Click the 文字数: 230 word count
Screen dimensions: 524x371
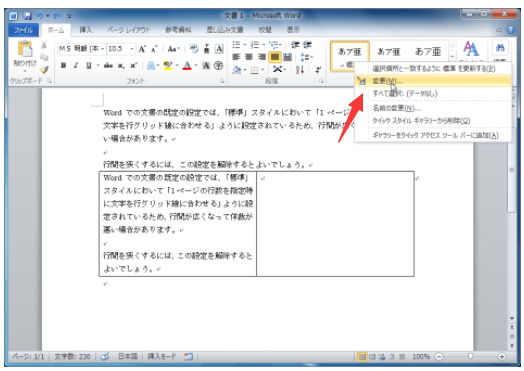pos(73,357)
